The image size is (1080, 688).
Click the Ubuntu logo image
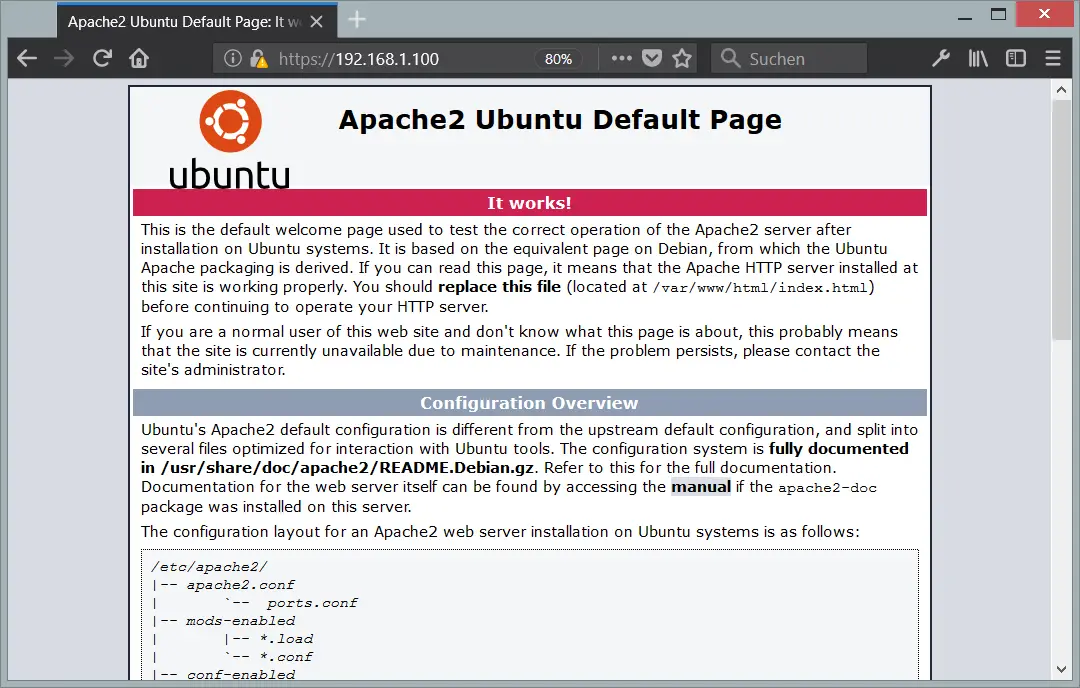coord(229,140)
